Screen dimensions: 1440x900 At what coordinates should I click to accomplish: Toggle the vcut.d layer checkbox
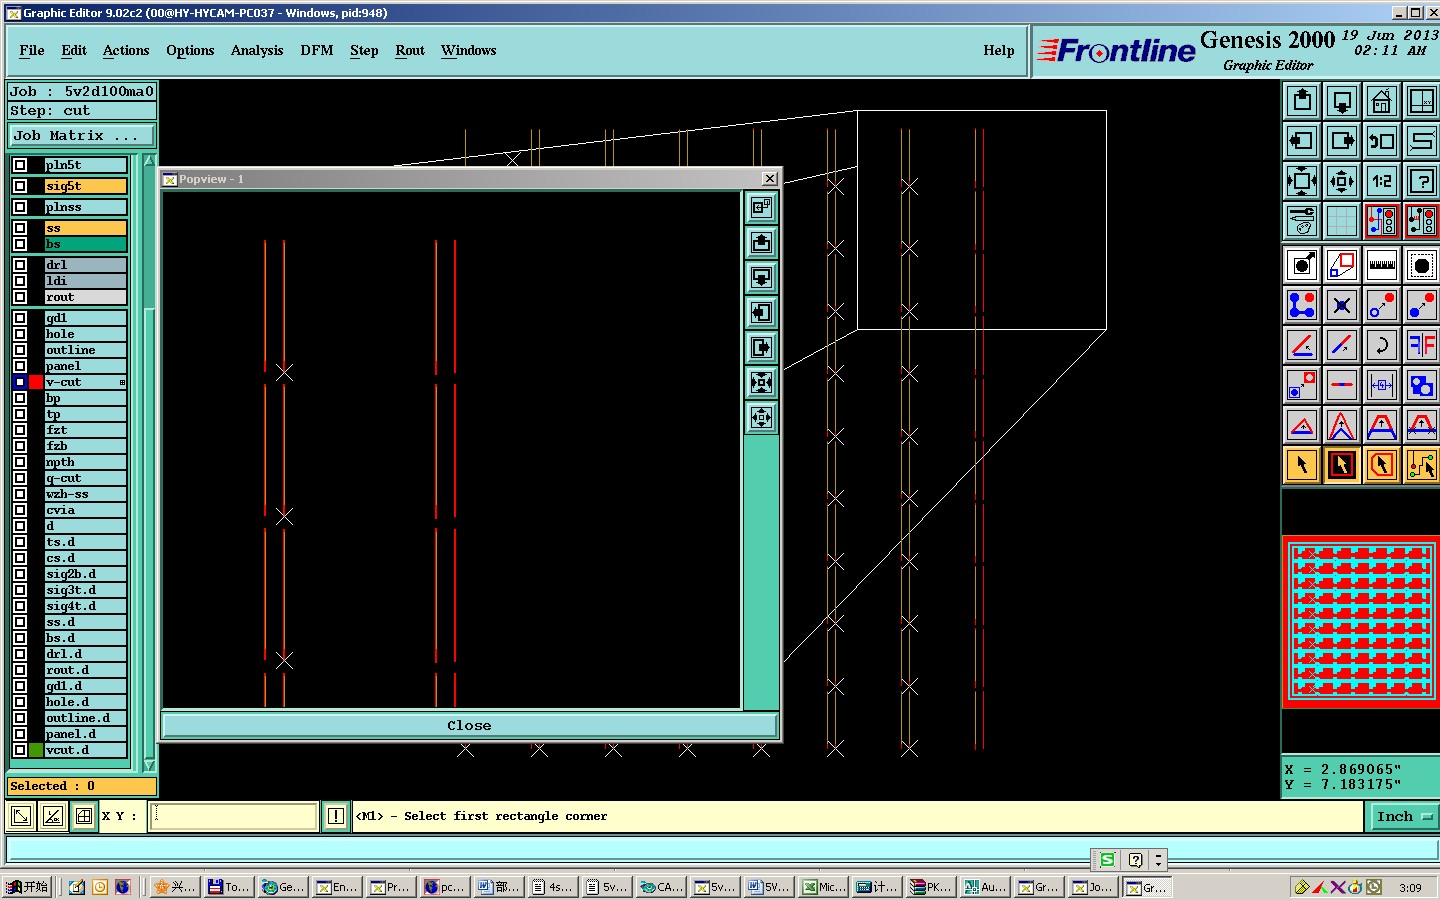(20, 750)
